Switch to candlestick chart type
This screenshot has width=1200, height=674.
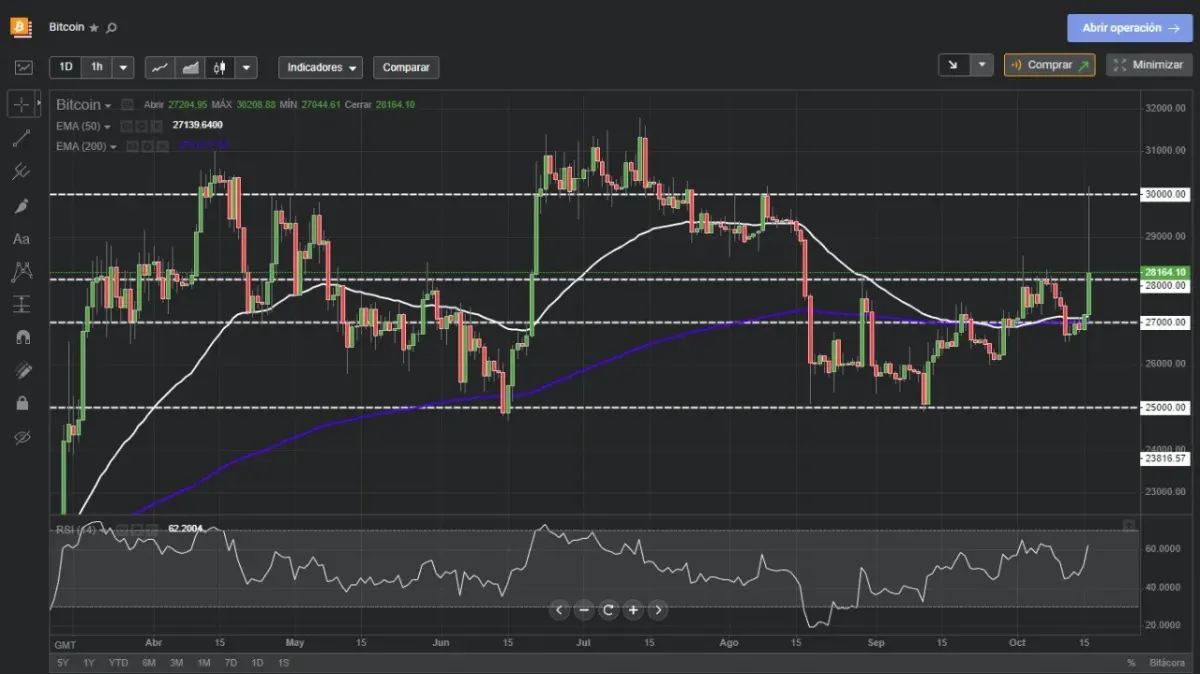tap(220, 68)
